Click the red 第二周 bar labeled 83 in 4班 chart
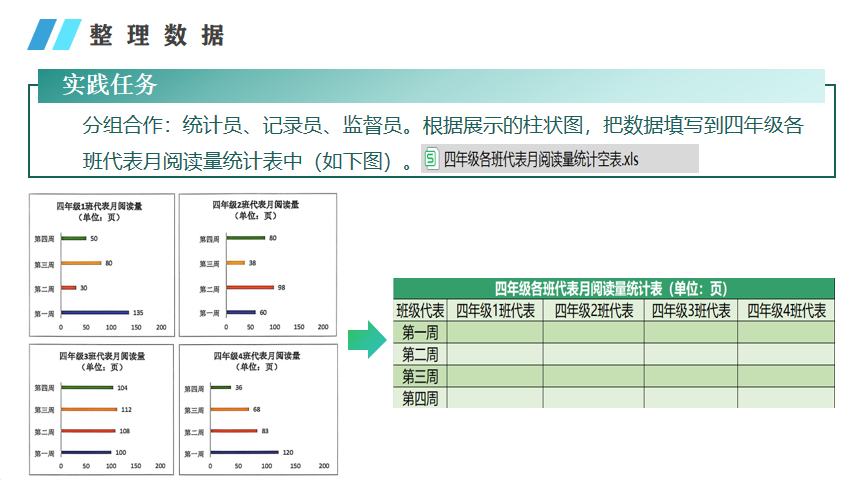This screenshot has height=480, width=858. [x=232, y=431]
